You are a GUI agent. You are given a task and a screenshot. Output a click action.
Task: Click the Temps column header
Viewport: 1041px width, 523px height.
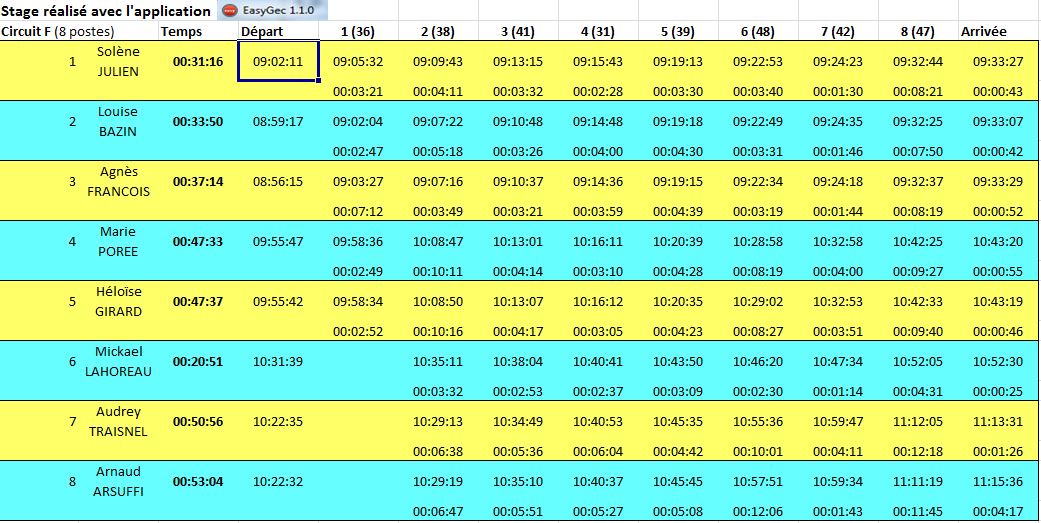181,32
